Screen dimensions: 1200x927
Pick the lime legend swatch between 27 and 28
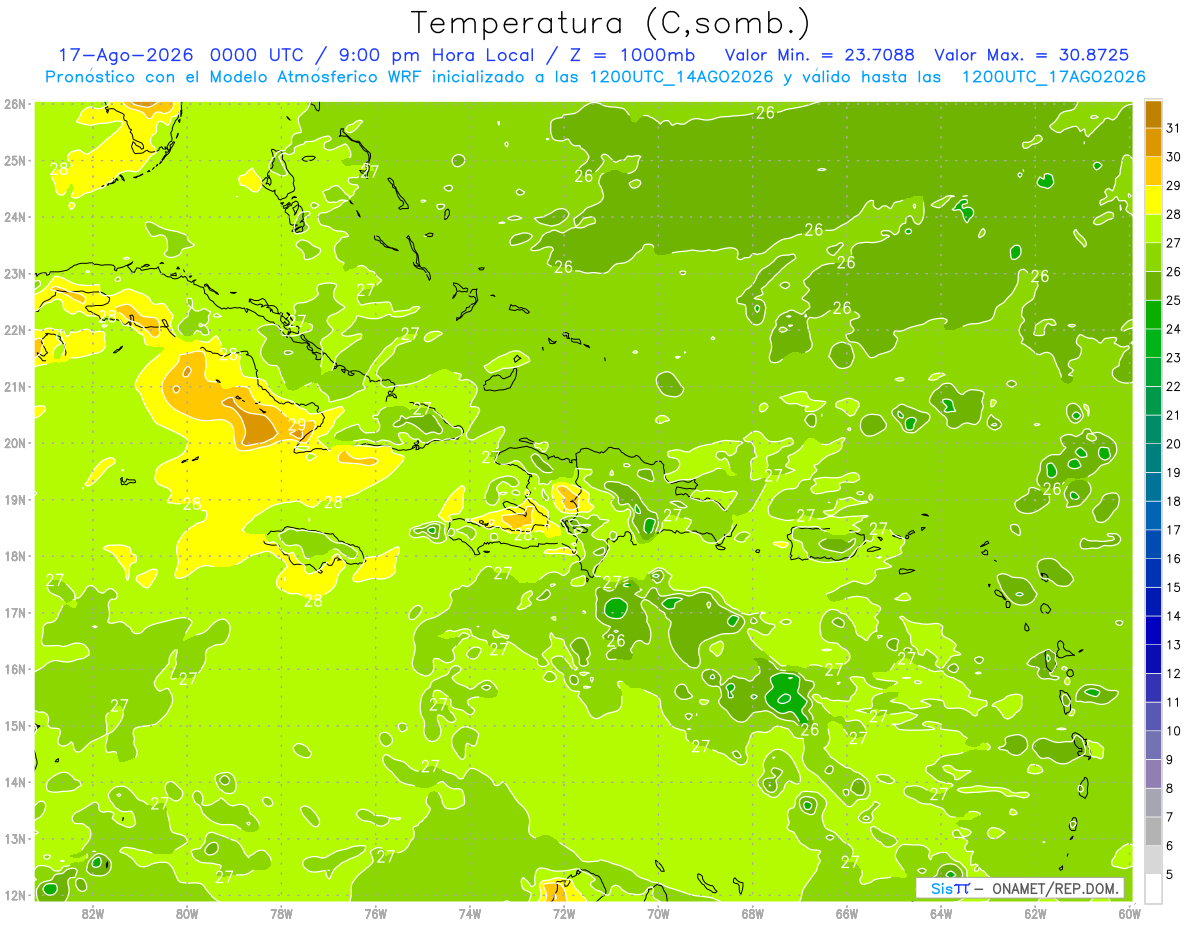[1153, 228]
